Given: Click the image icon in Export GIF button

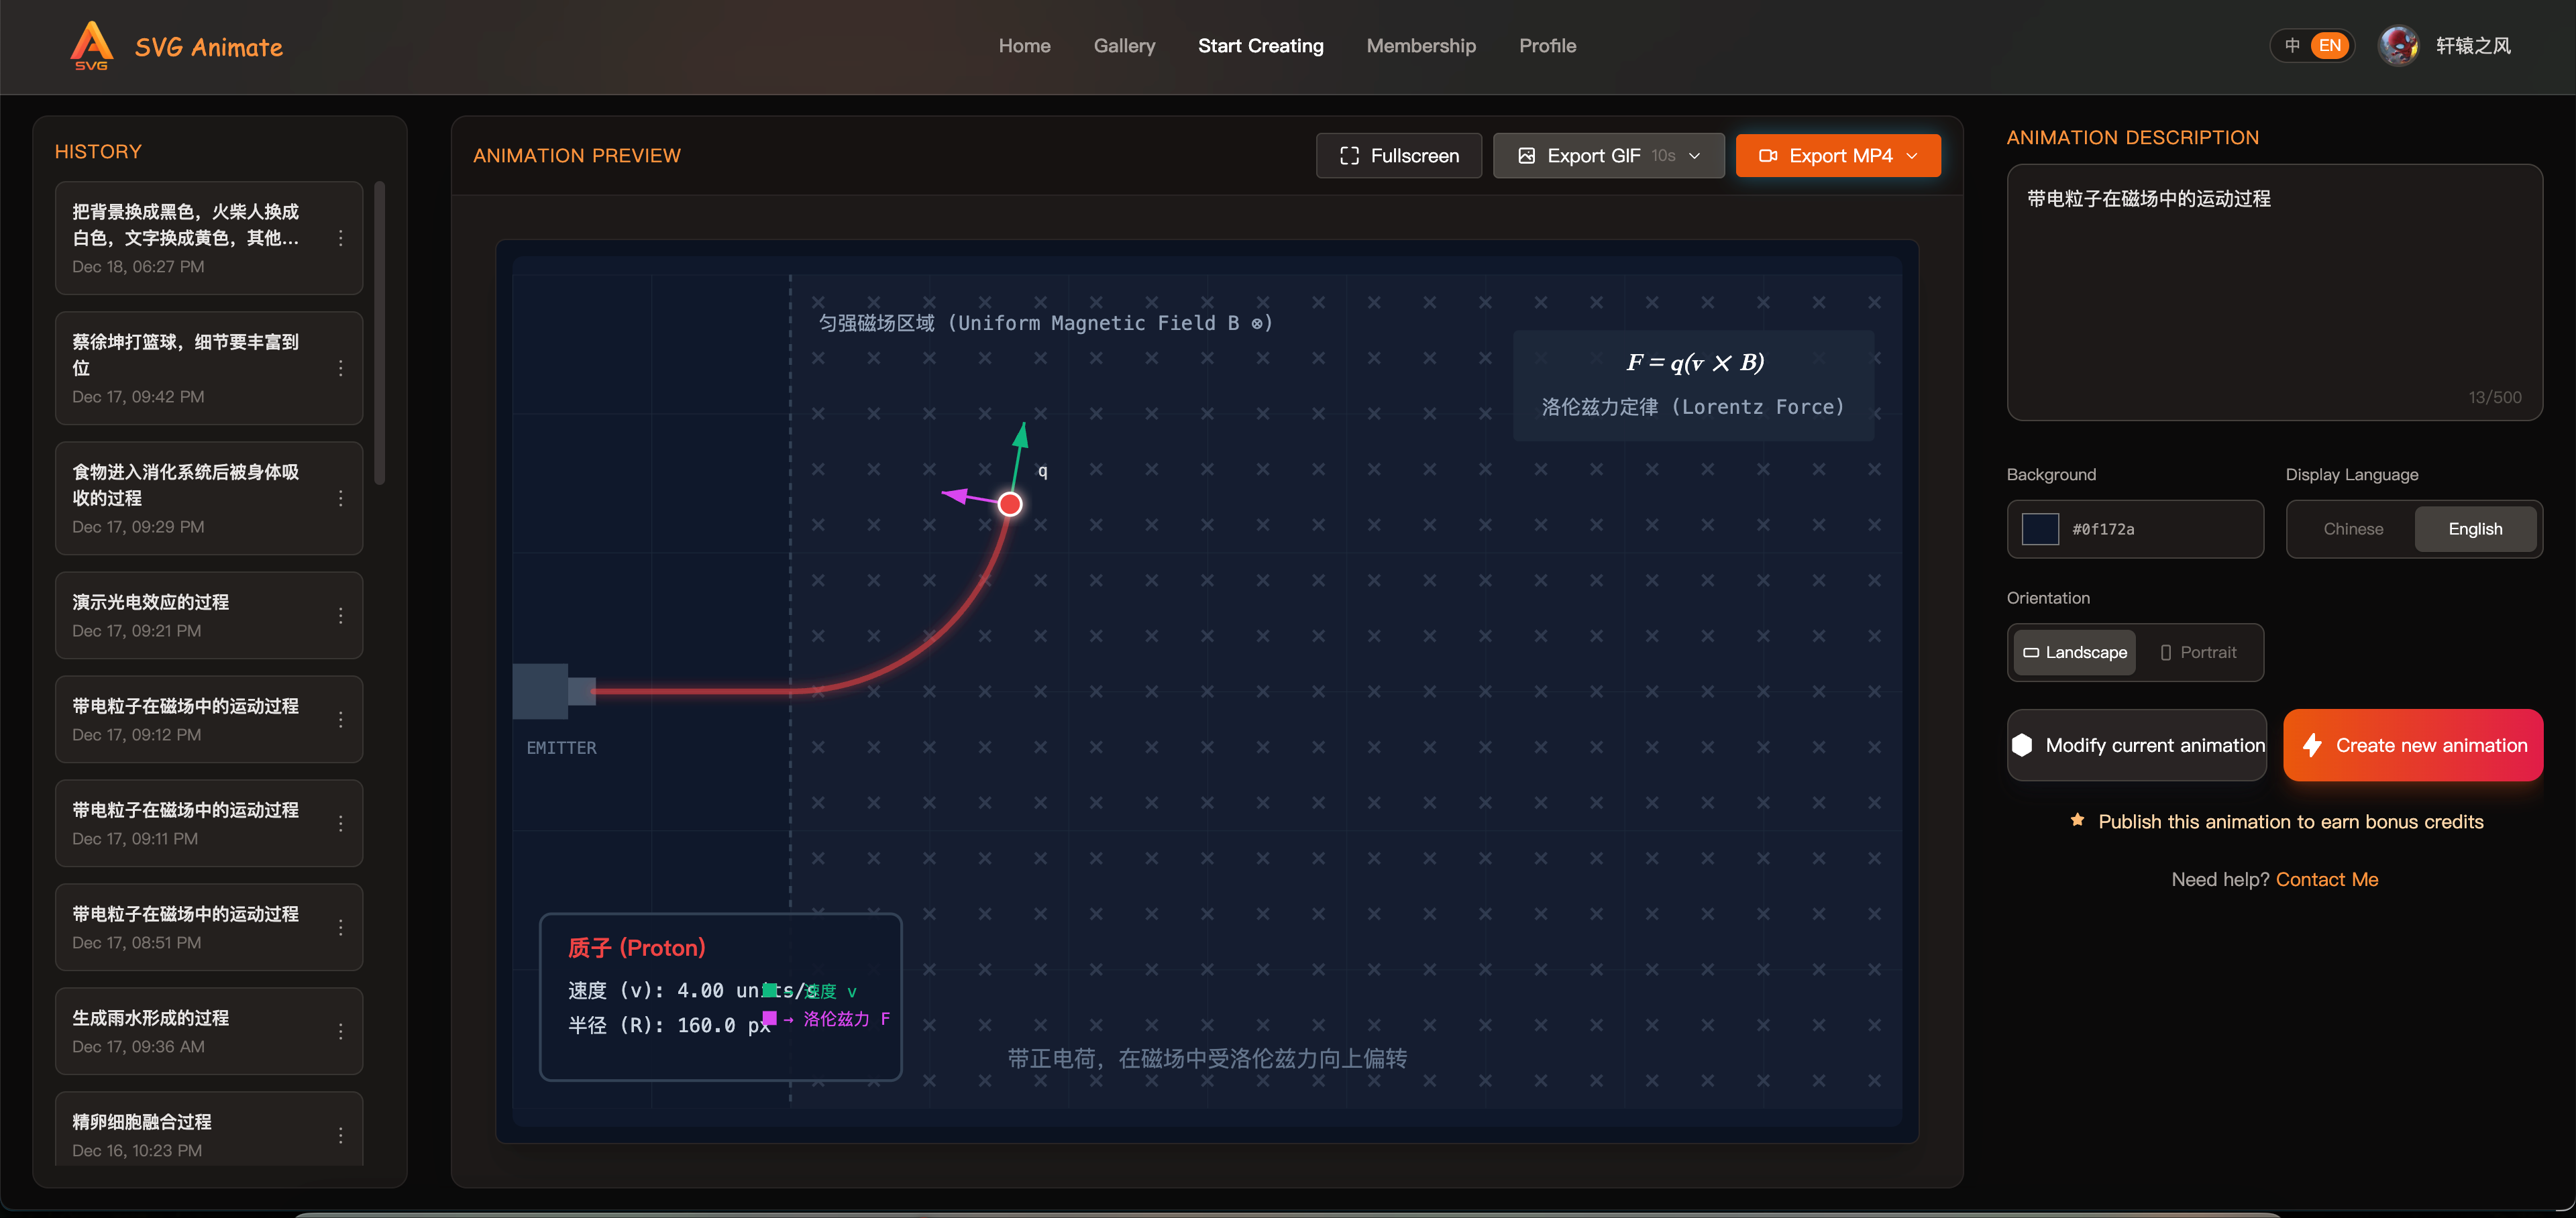Looking at the screenshot, I should click(x=1527, y=155).
